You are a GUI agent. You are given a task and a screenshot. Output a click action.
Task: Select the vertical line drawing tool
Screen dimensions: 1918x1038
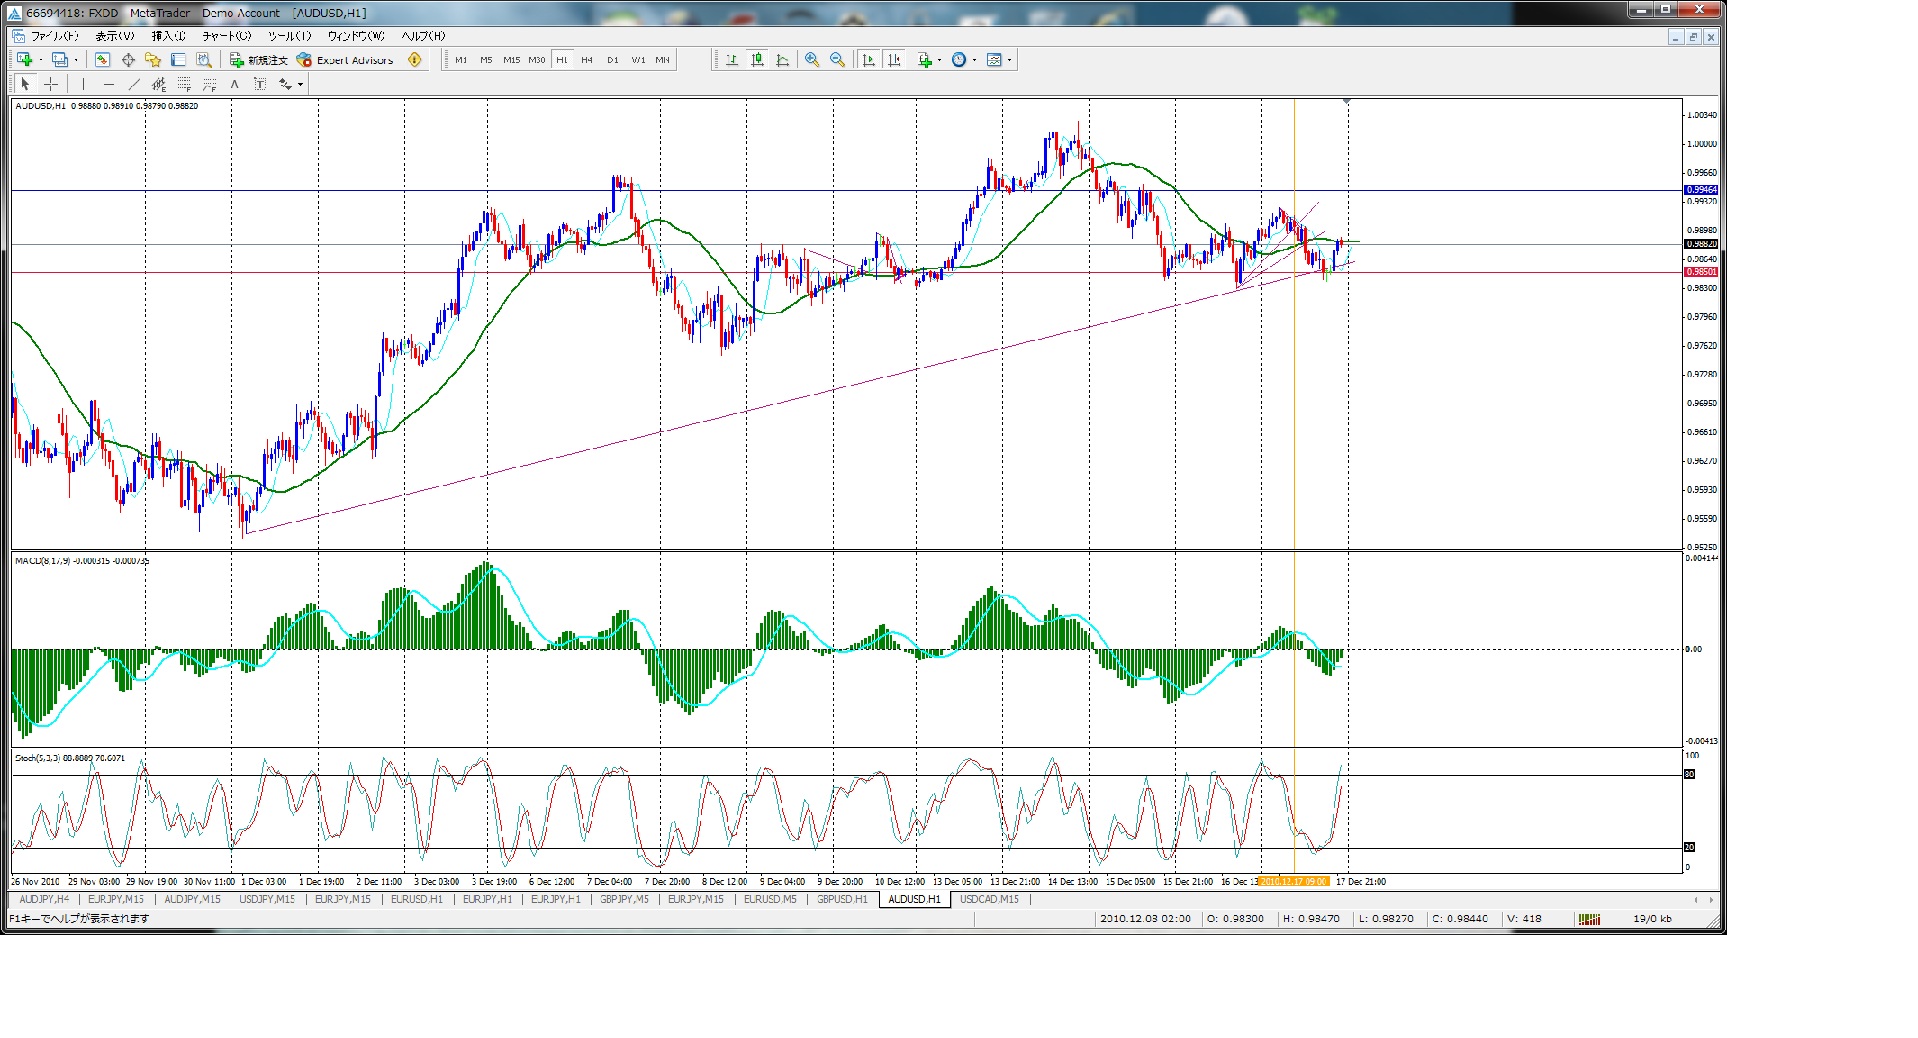(83, 84)
